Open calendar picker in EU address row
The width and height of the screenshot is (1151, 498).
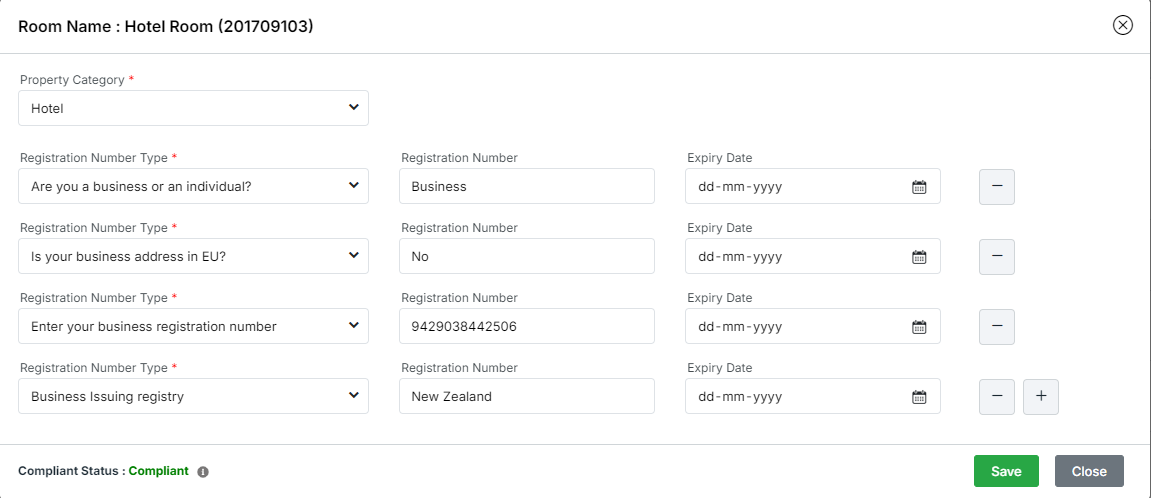pos(918,257)
